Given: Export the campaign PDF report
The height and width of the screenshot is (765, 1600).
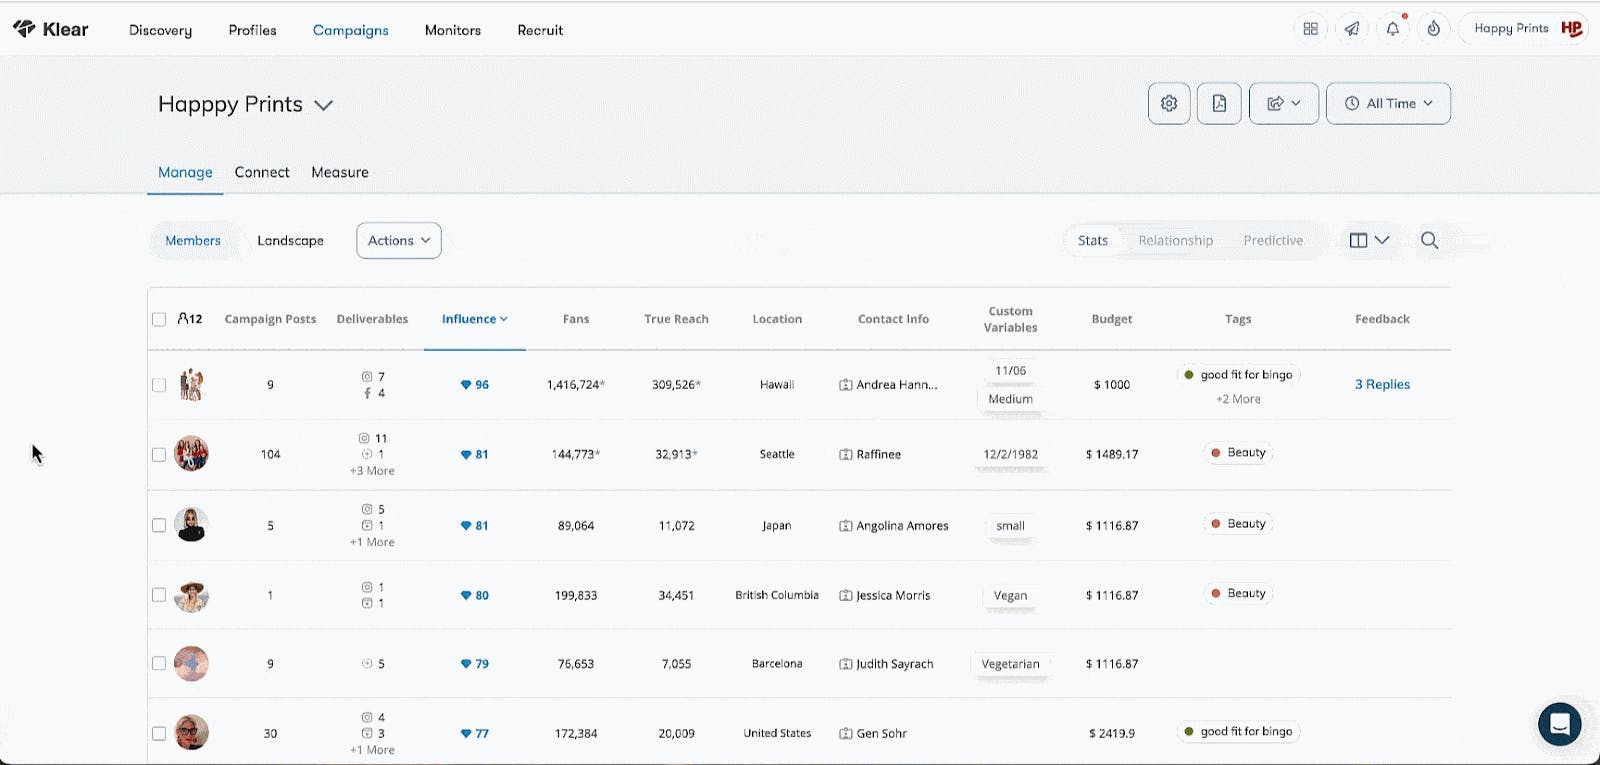Looking at the screenshot, I should point(1219,103).
